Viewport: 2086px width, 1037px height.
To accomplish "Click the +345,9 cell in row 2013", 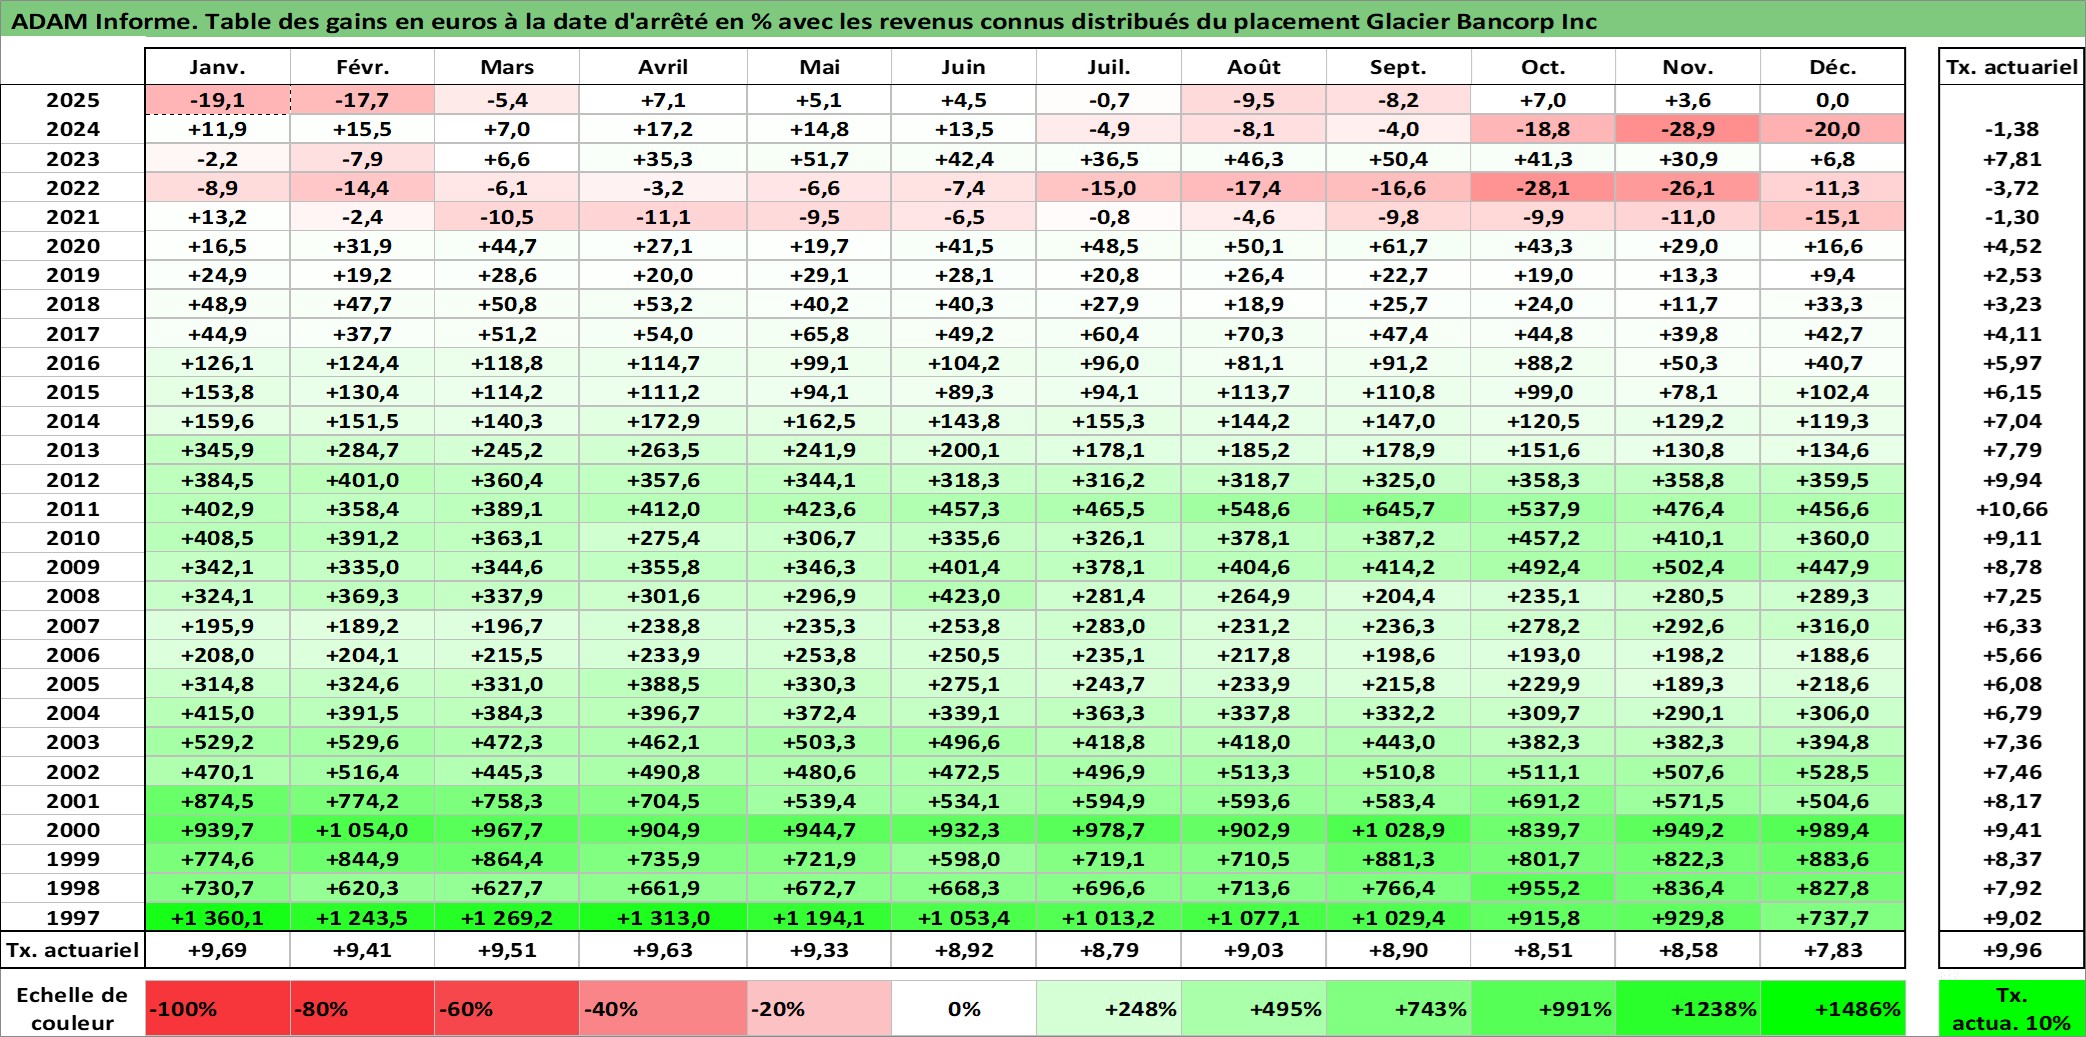I will pos(217,450).
